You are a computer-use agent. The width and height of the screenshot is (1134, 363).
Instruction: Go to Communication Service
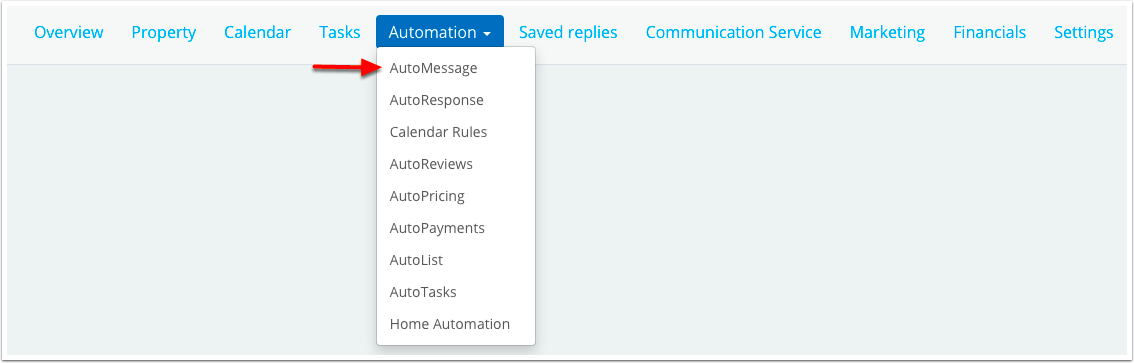[x=733, y=33]
